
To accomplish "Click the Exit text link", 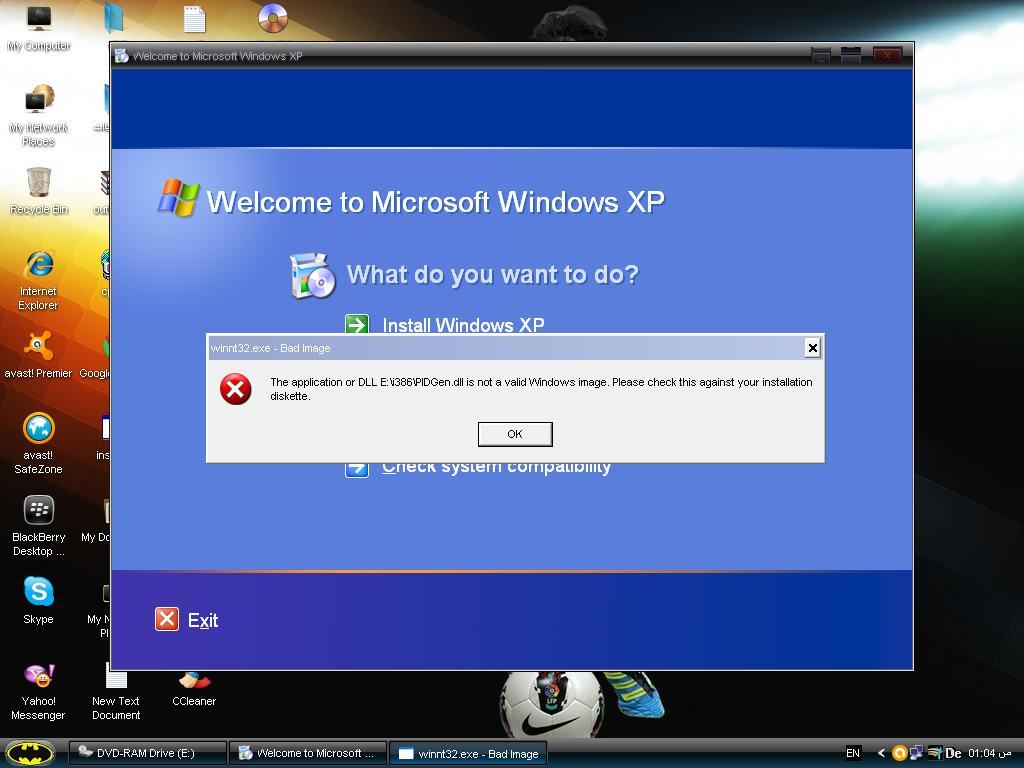I will point(203,620).
